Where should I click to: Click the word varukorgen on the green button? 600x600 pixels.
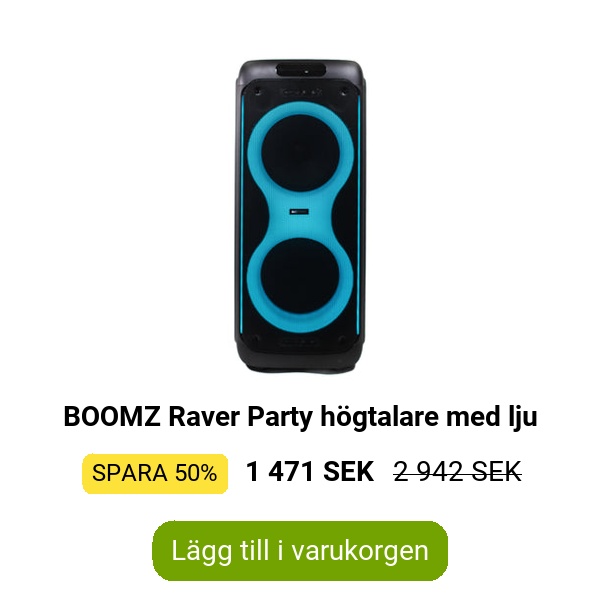(360, 552)
